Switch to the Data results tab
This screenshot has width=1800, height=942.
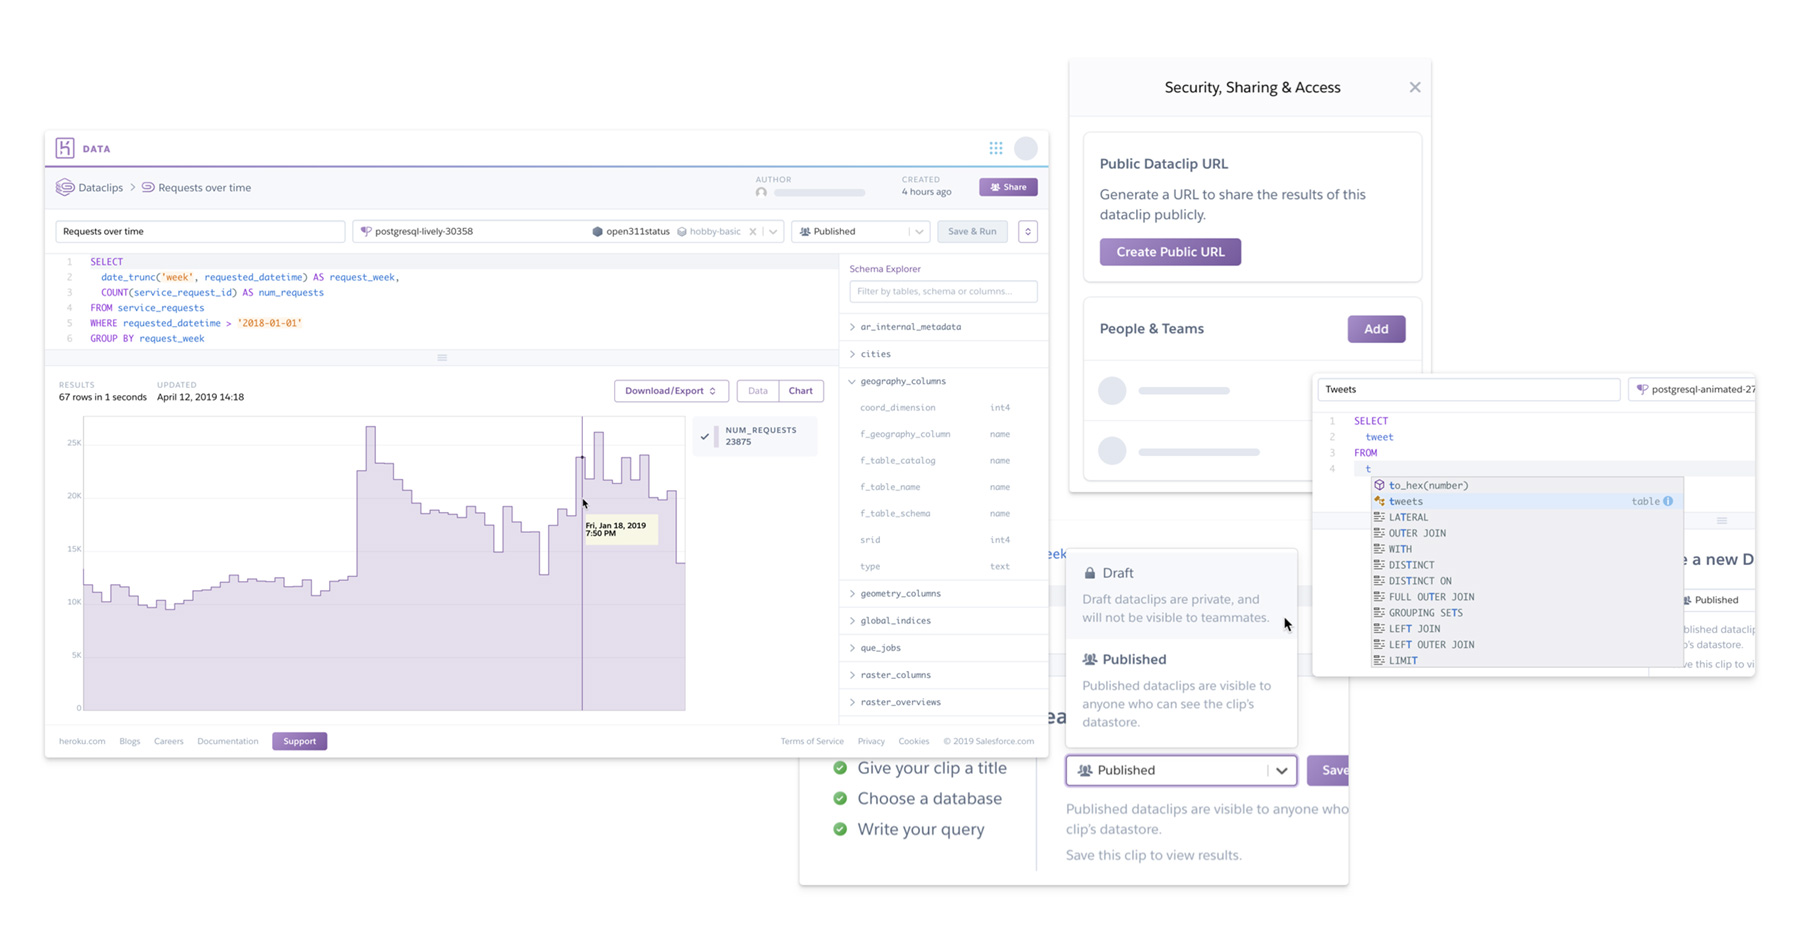click(x=757, y=390)
